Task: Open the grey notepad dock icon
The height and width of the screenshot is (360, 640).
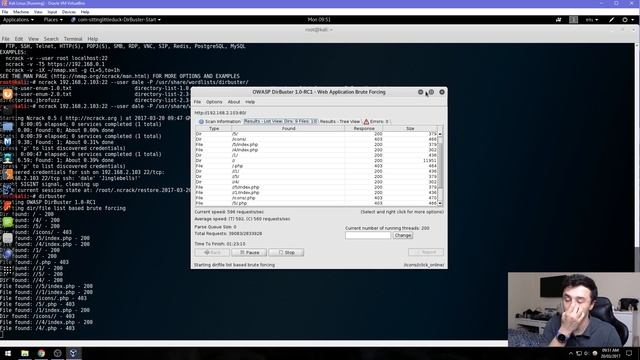Action: point(7,238)
